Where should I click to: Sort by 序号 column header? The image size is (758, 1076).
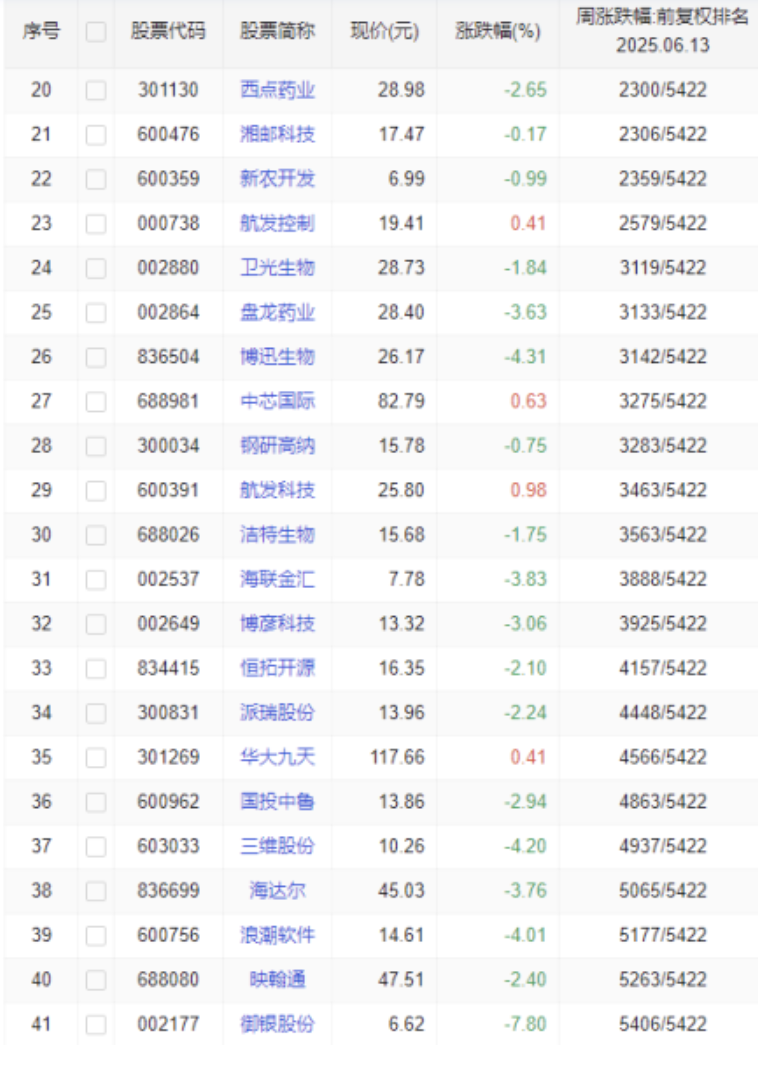click(41, 31)
